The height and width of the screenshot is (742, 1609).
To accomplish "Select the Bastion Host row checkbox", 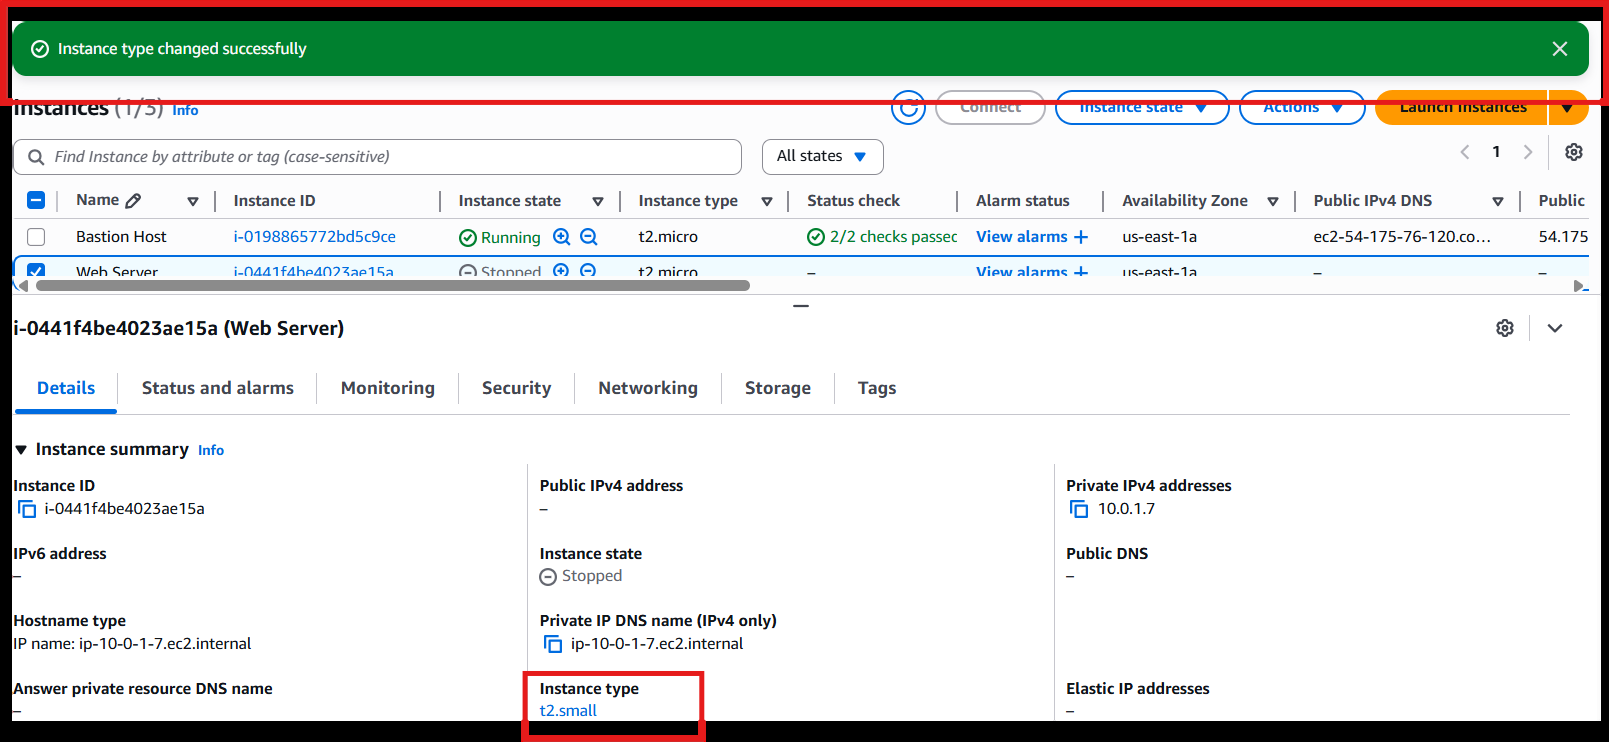I will point(36,237).
